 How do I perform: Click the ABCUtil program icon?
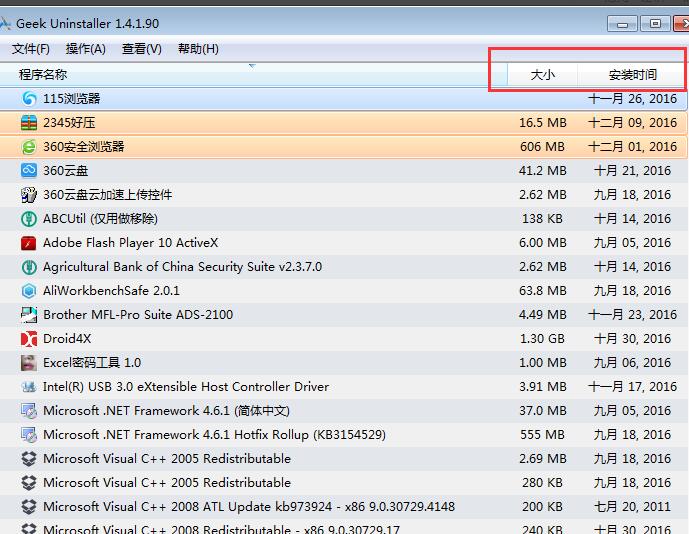[29, 219]
